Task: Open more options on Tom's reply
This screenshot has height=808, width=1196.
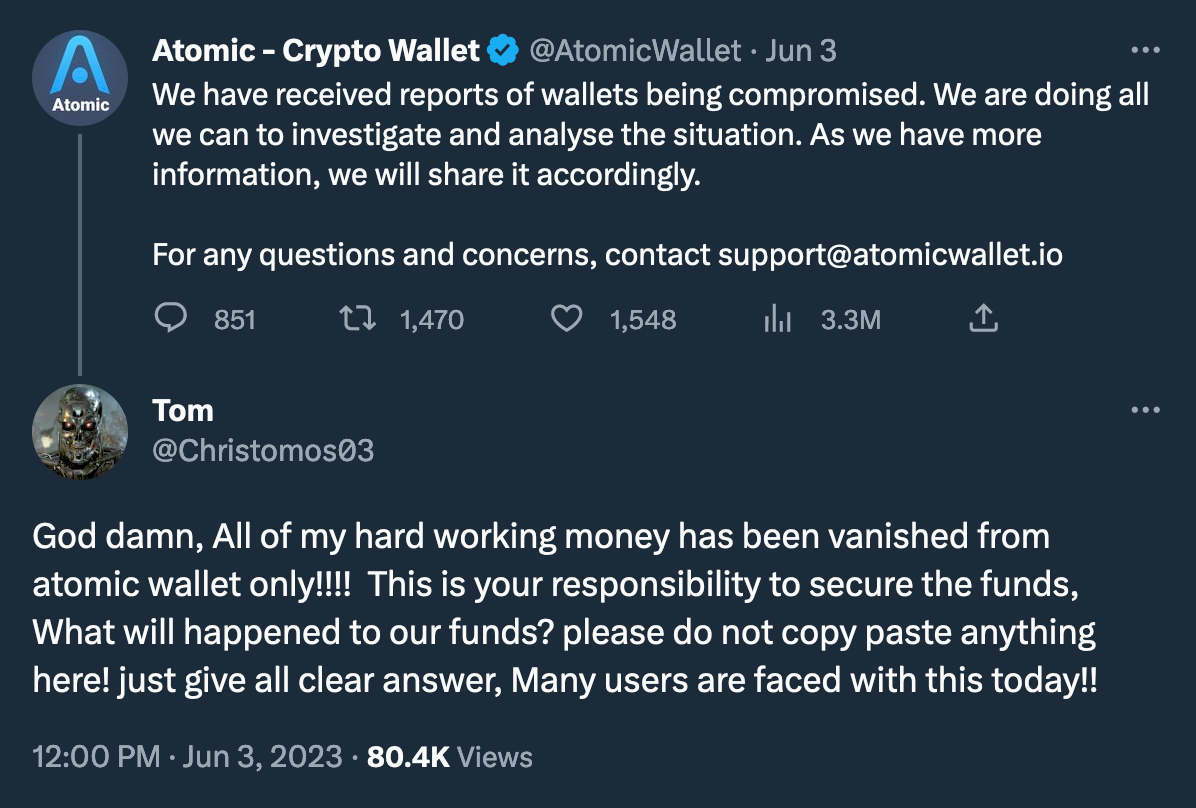Action: click(1144, 410)
